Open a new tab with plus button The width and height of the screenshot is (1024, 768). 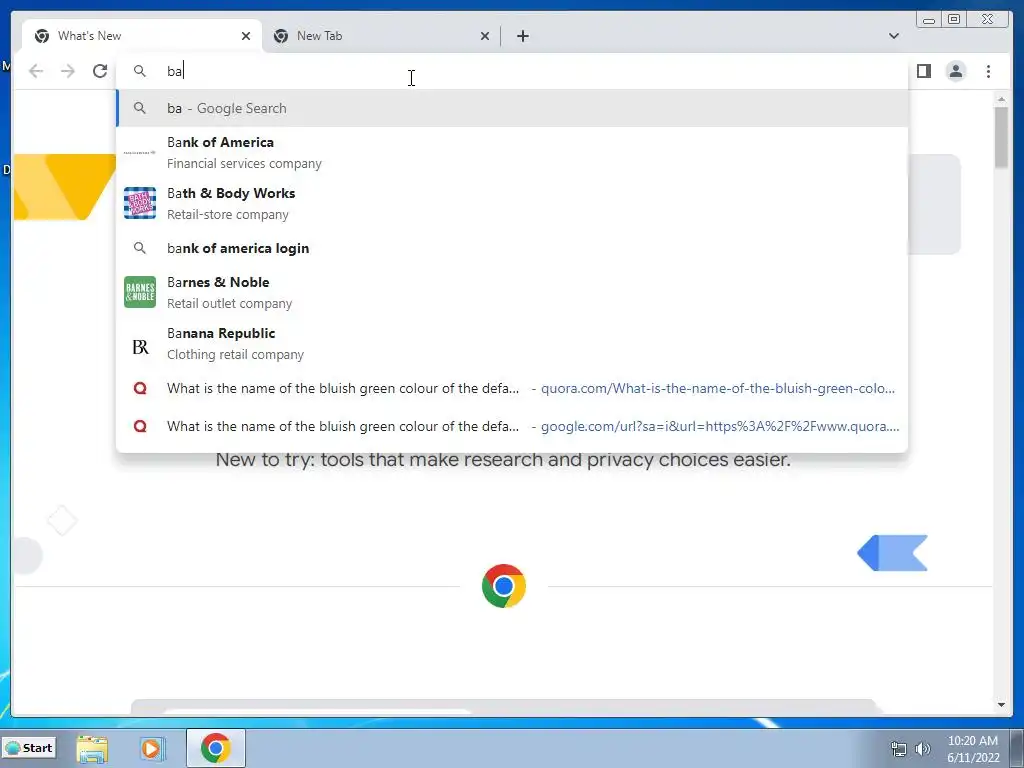coord(522,36)
